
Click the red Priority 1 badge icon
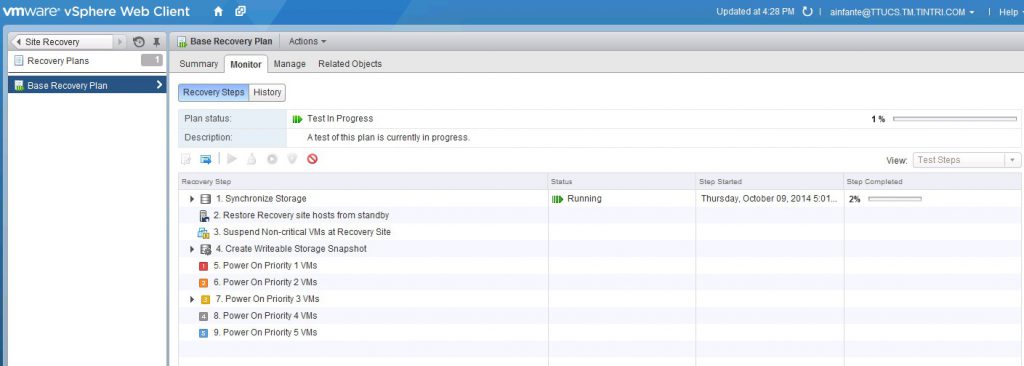pos(203,266)
